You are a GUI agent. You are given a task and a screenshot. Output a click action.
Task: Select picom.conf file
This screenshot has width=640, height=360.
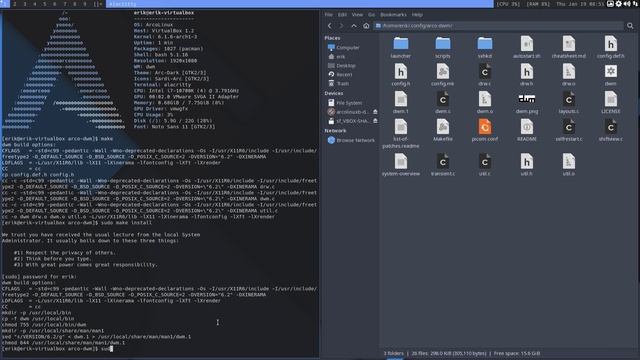[484, 131]
